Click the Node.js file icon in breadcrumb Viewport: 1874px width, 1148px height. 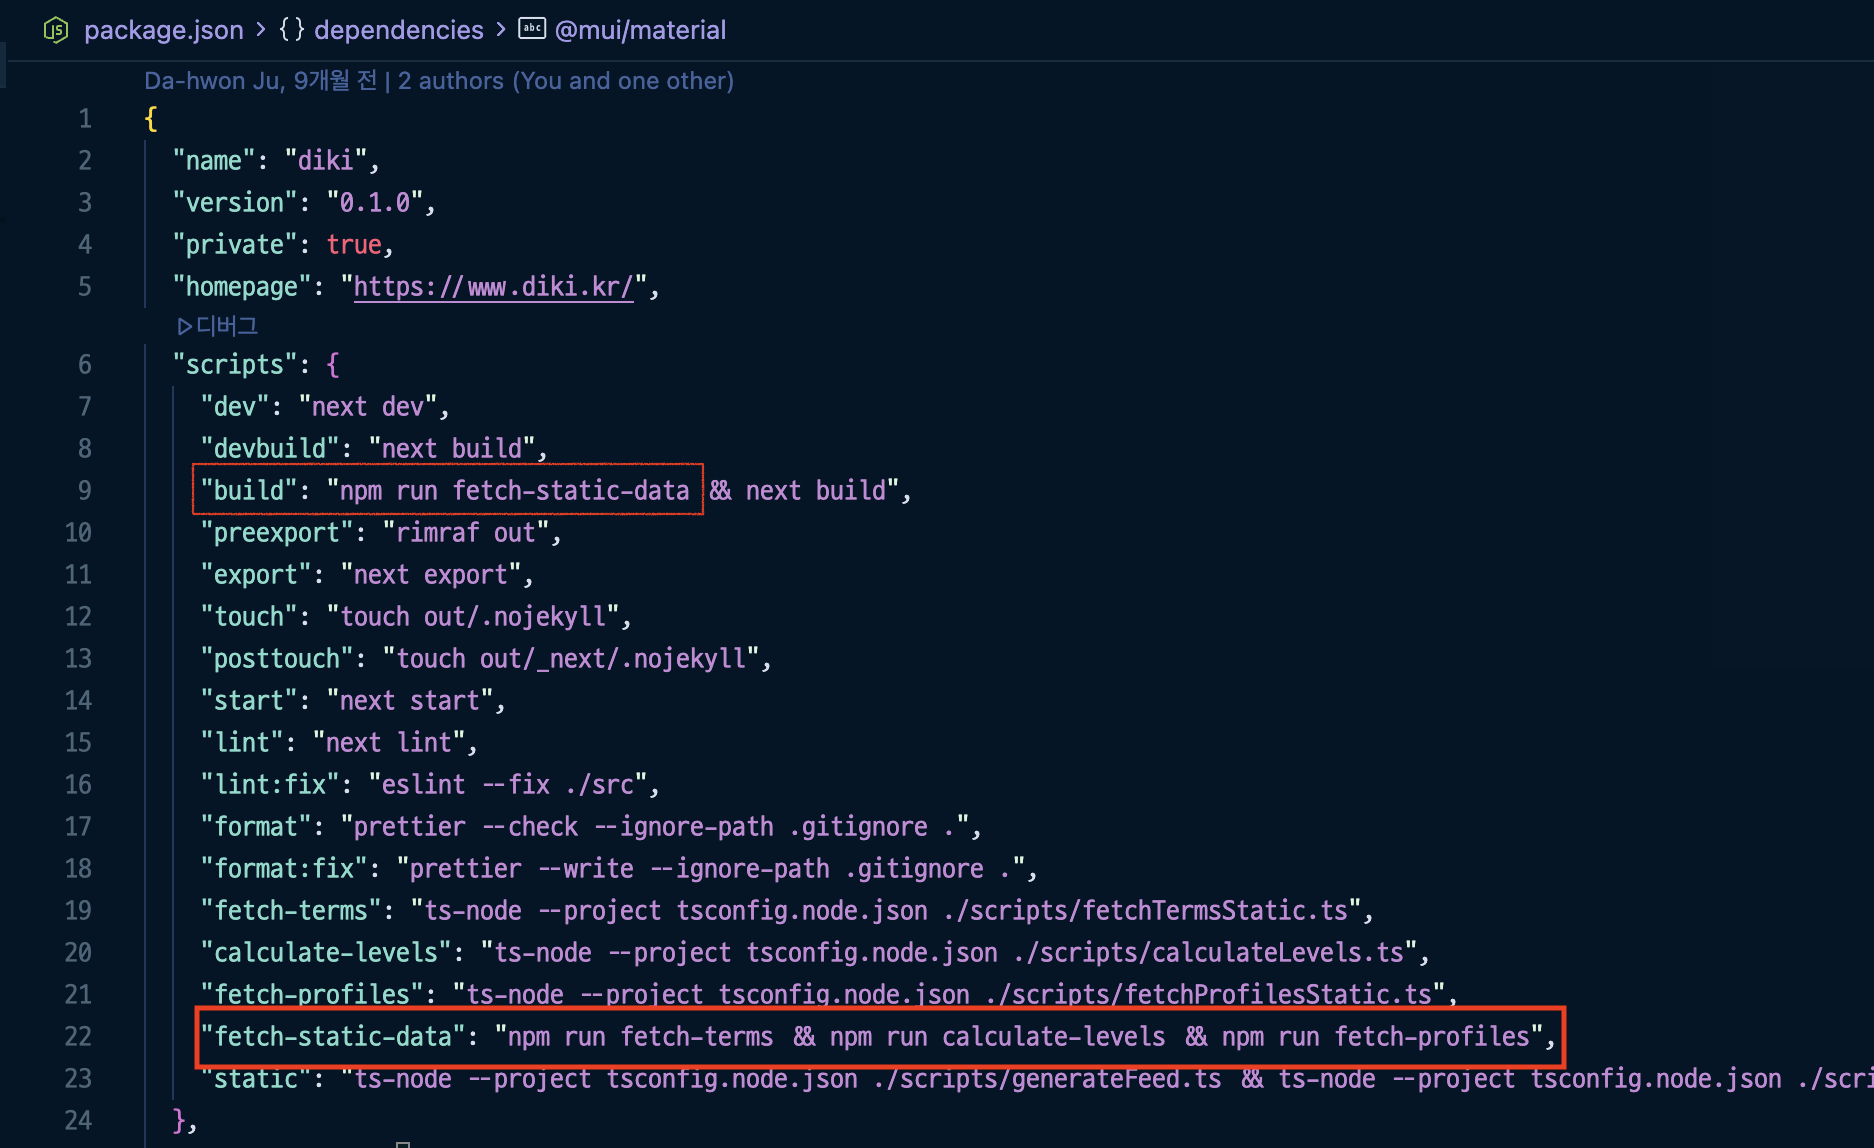(56, 30)
